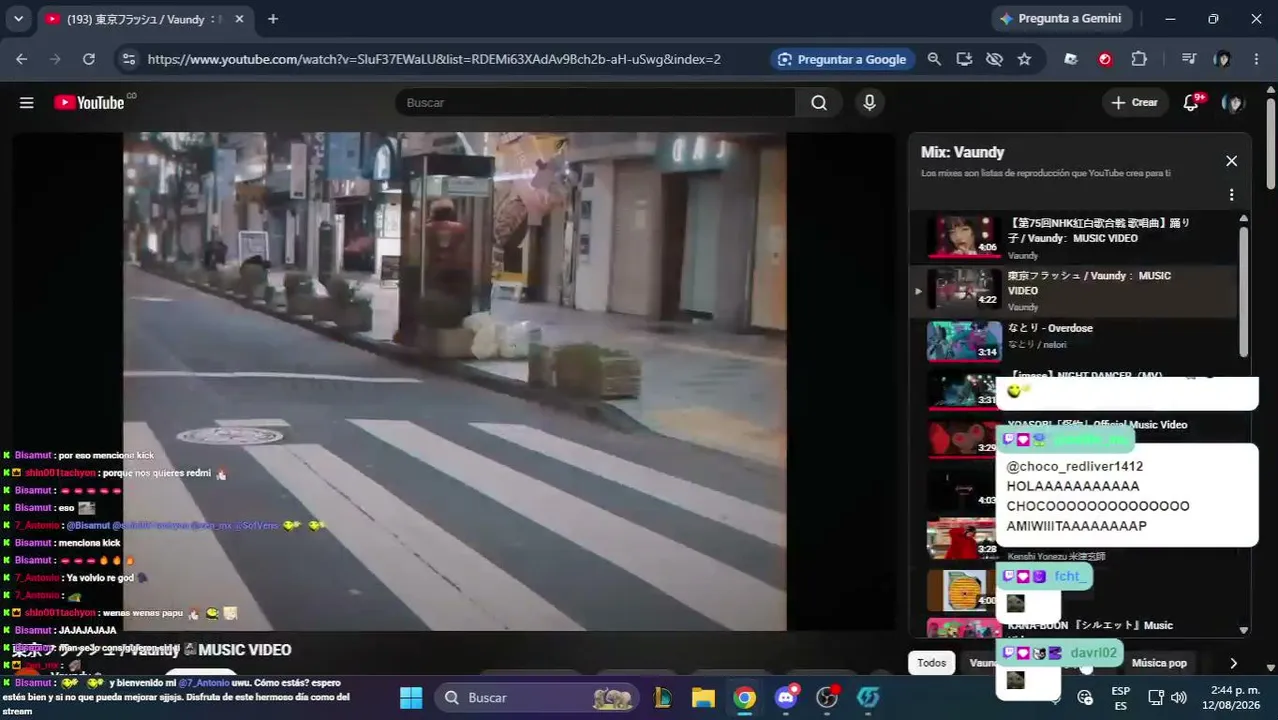This screenshot has width=1278, height=720.
Task: Reload the current page
Action: (89, 59)
